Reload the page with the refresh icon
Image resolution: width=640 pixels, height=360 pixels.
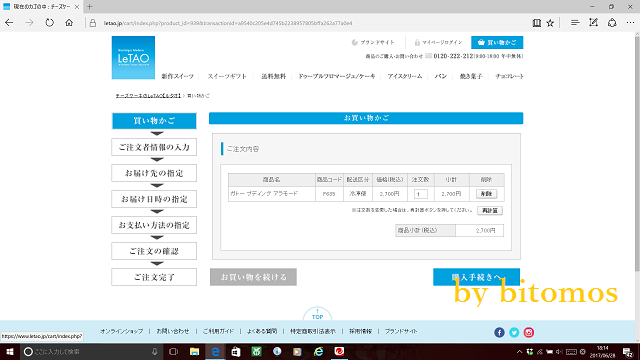click(x=49, y=23)
